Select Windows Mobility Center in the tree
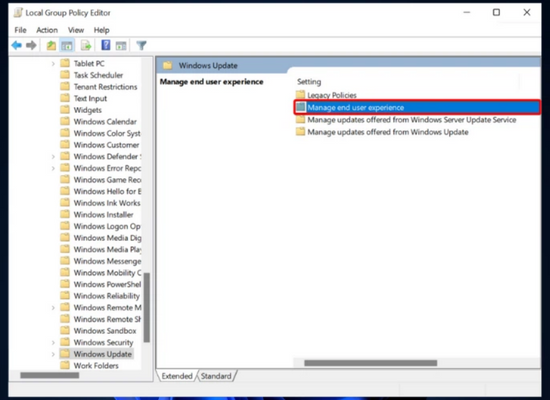550x400 pixels. [107, 273]
